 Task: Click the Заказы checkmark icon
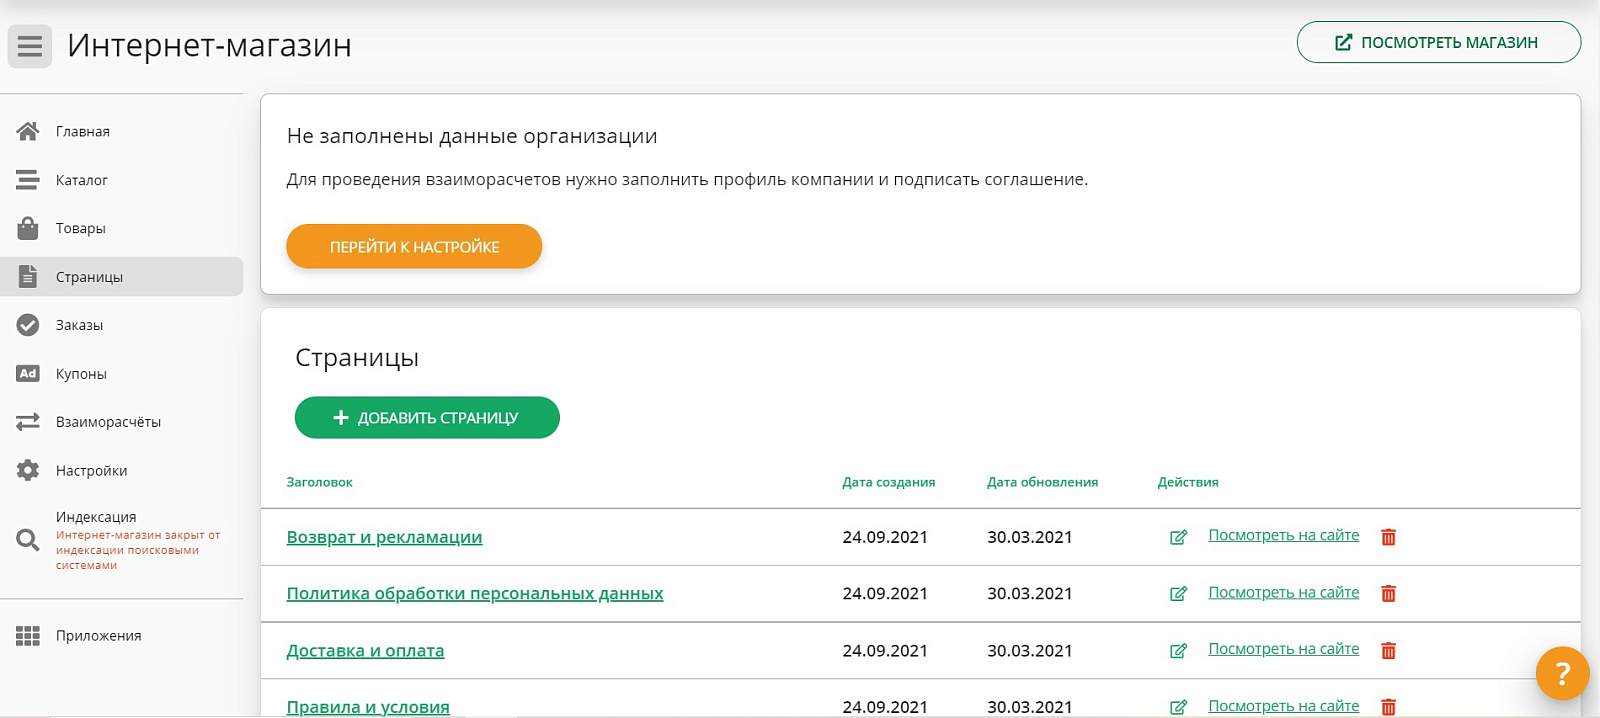point(28,325)
